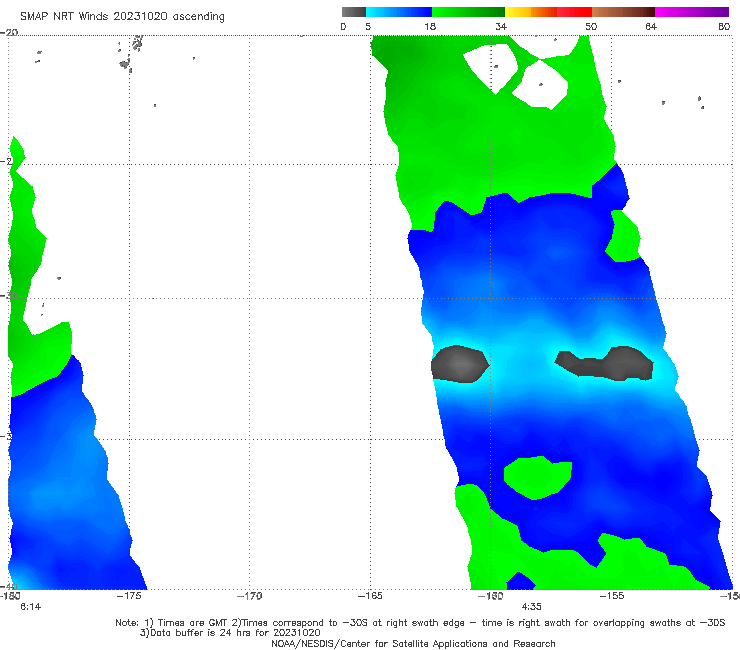Click the title 'SMAP NRT Winds 20231020 ascending'

click(x=122, y=16)
